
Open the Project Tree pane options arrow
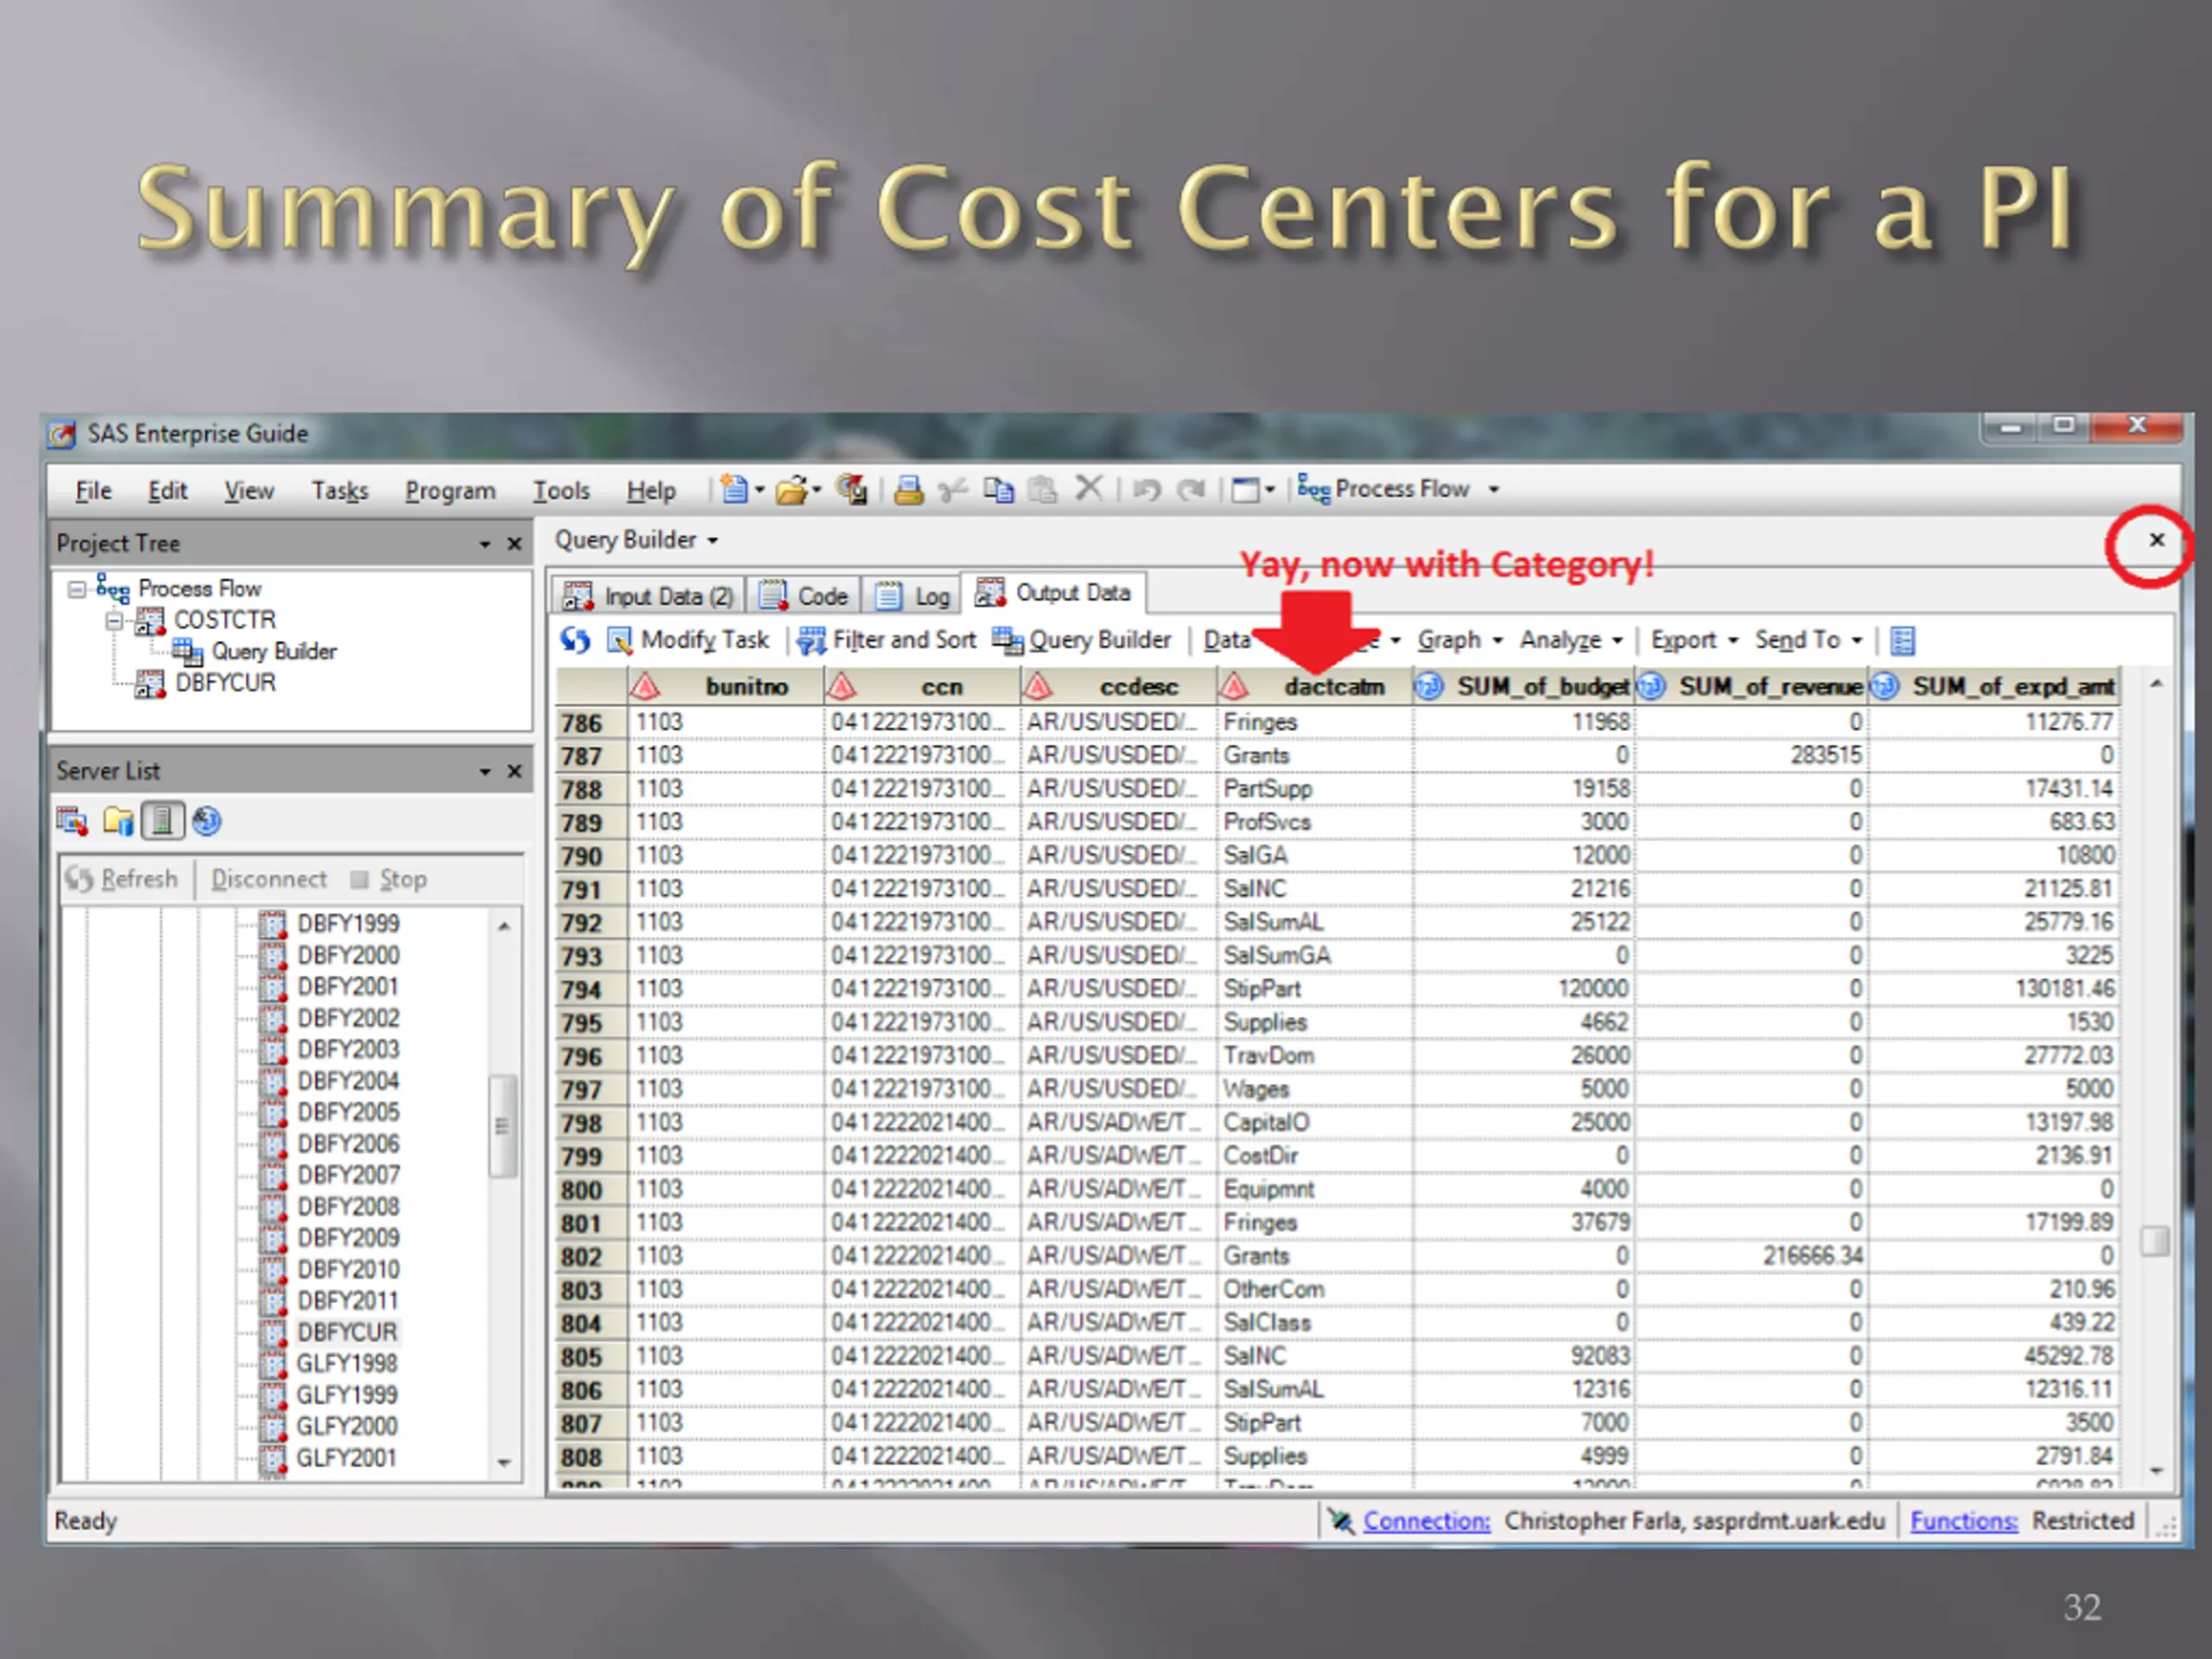click(x=485, y=545)
